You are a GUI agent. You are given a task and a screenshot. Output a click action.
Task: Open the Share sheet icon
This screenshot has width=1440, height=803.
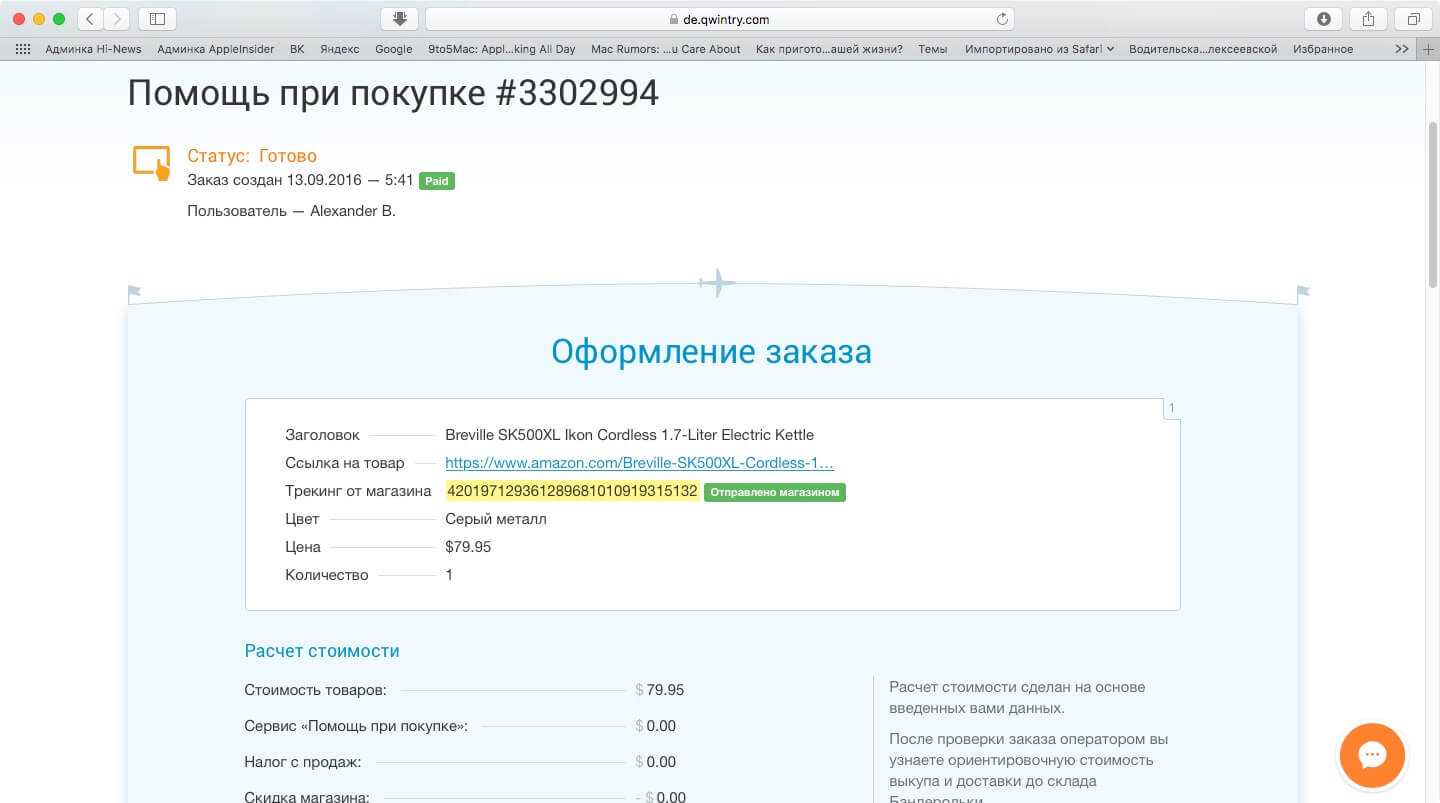pos(1368,18)
